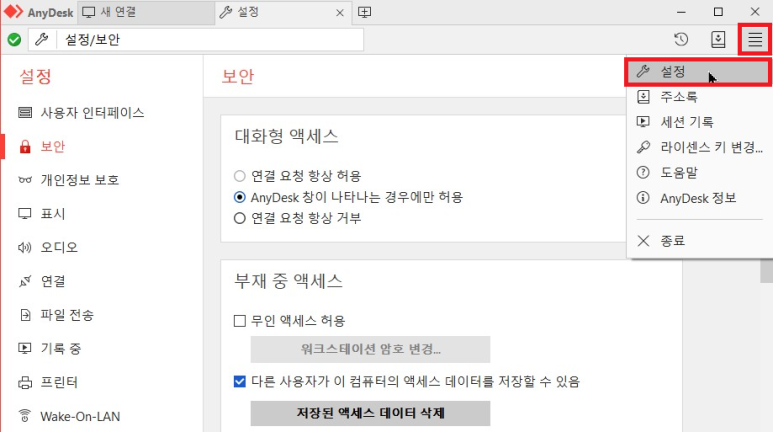This screenshot has width=773, height=432.
Task: Click the printer icon beside 프린터
Action: click(25, 382)
